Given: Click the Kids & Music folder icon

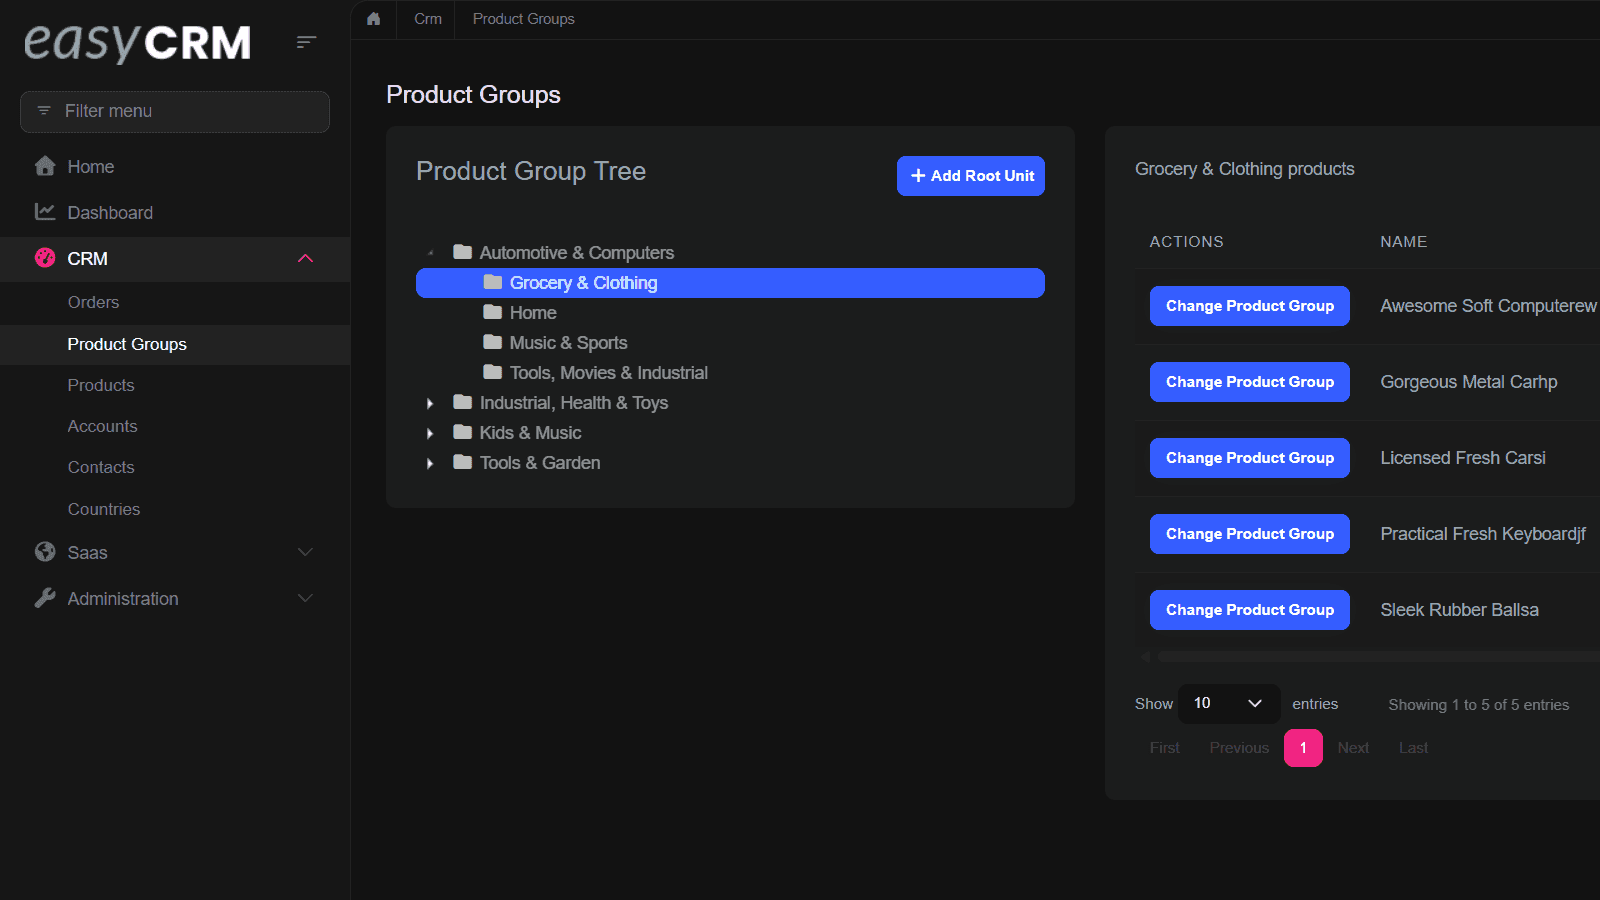Looking at the screenshot, I should (462, 432).
